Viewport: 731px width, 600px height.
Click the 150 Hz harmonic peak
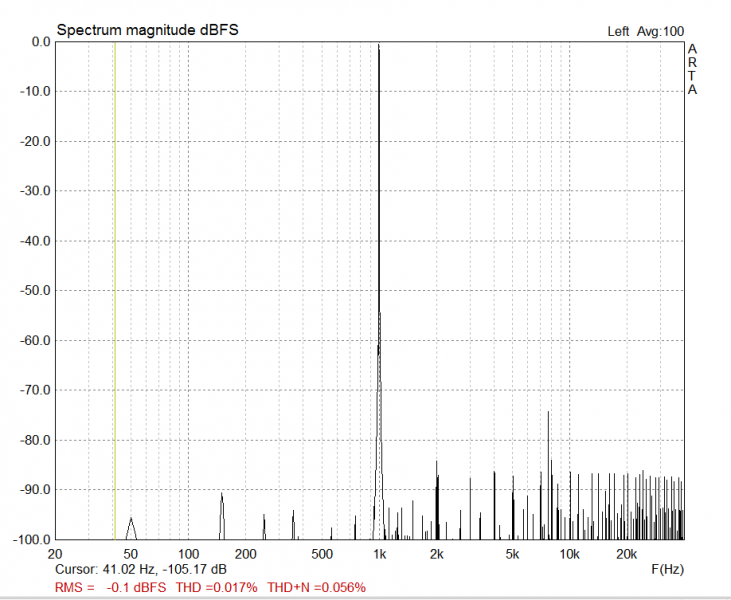[x=222, y=516]
